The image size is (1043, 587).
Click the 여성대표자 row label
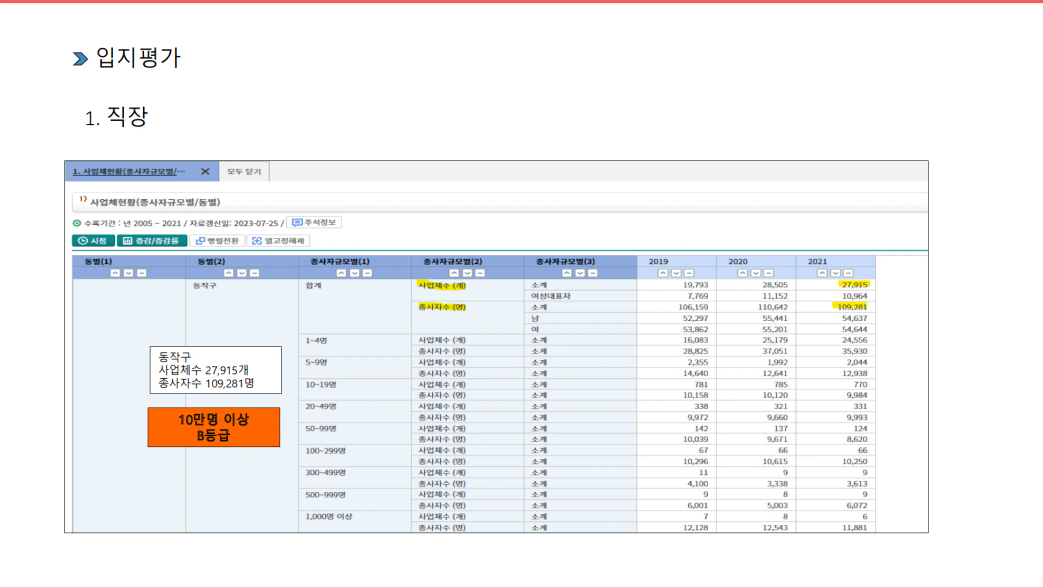click(551, 296)
